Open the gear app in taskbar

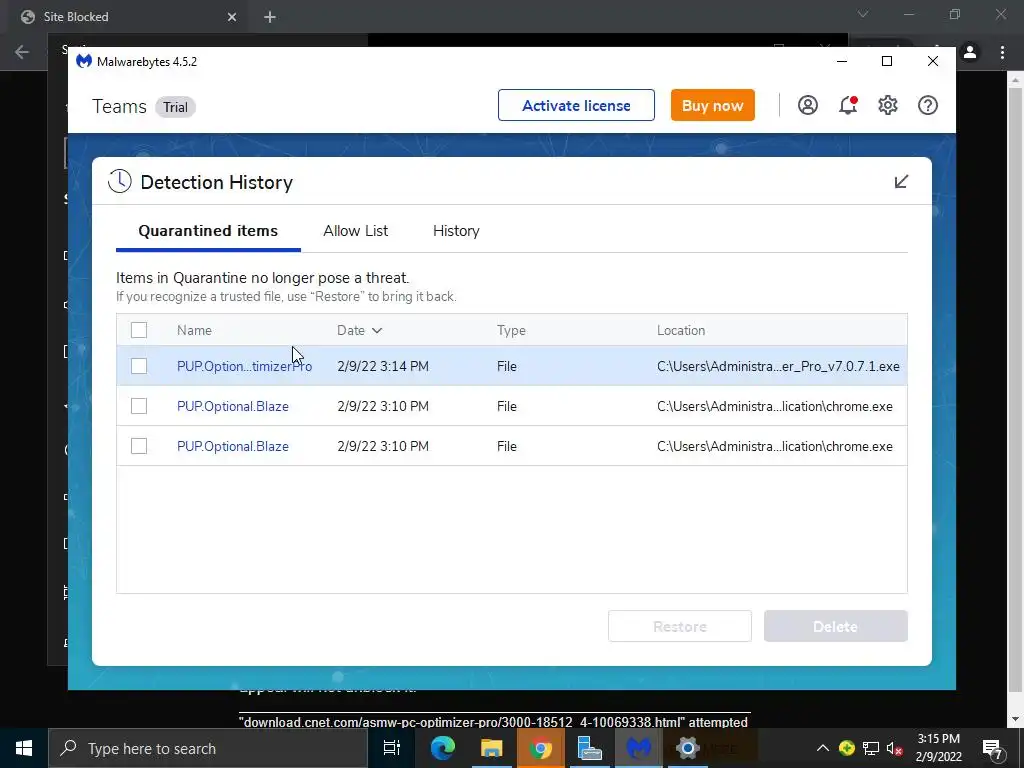coord(687,748)
